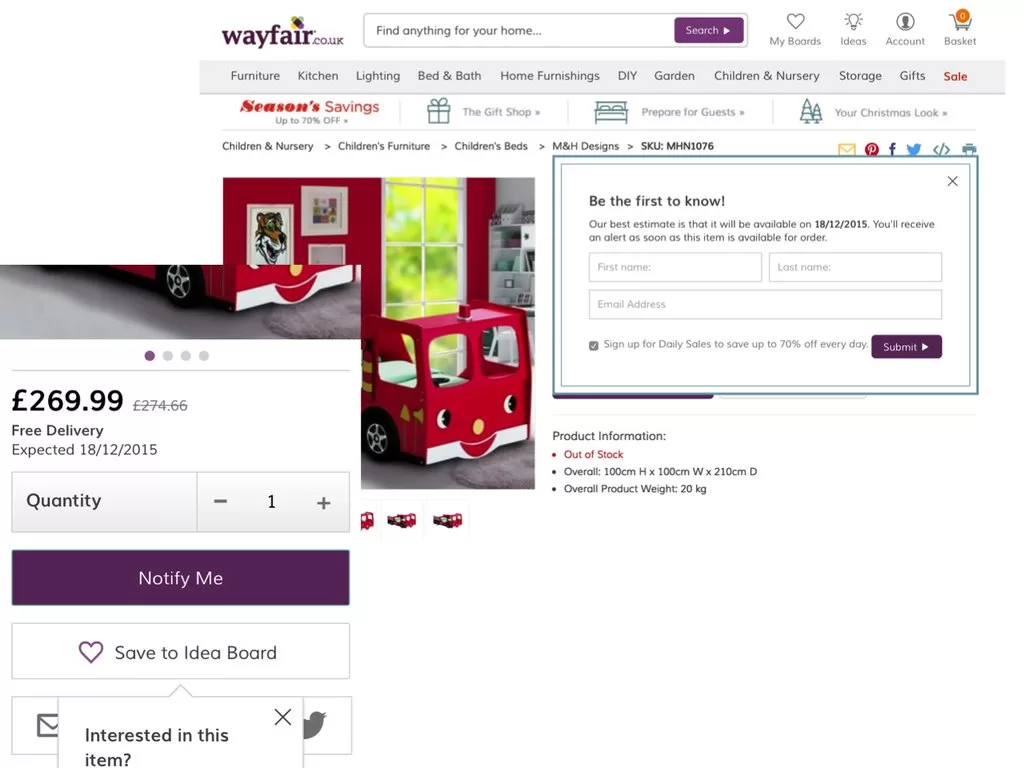Share product via email envelope icon
1024x768 pixels.
pos(846,150)
